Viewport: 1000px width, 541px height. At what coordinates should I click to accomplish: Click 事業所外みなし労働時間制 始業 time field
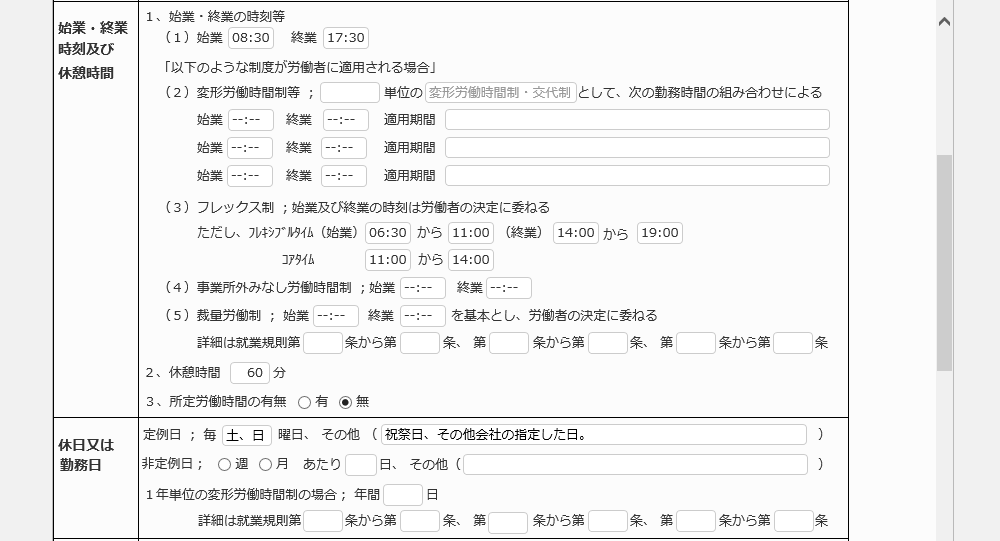click(x=422, y=288)
